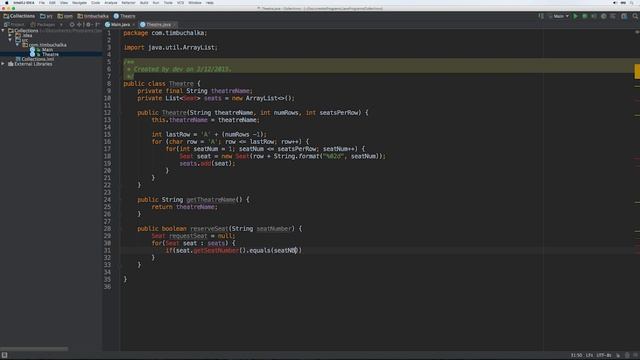Click the 'import java.util.ArrayList;' line

point(171,47)
